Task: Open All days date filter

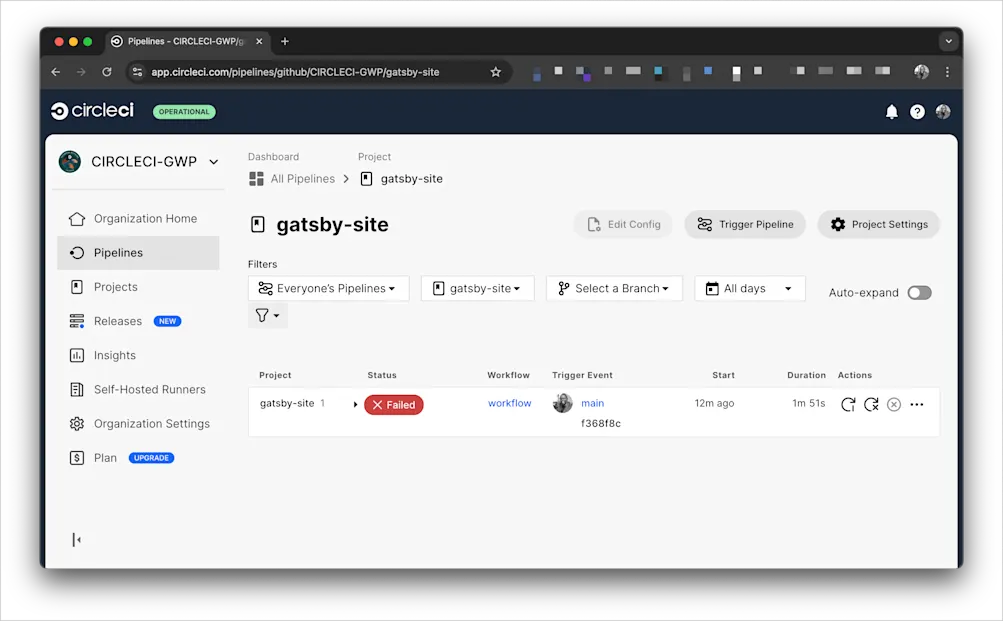Action: (x=750, y=288)
